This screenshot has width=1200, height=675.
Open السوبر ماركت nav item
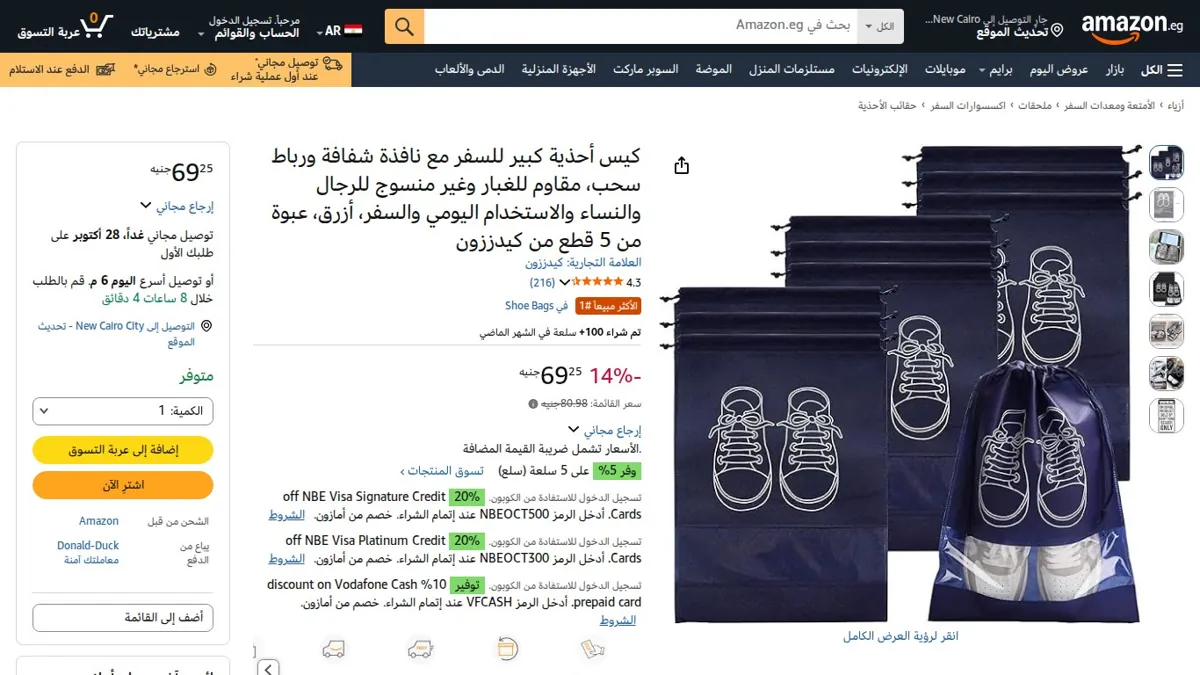click(x=645, y=70)
